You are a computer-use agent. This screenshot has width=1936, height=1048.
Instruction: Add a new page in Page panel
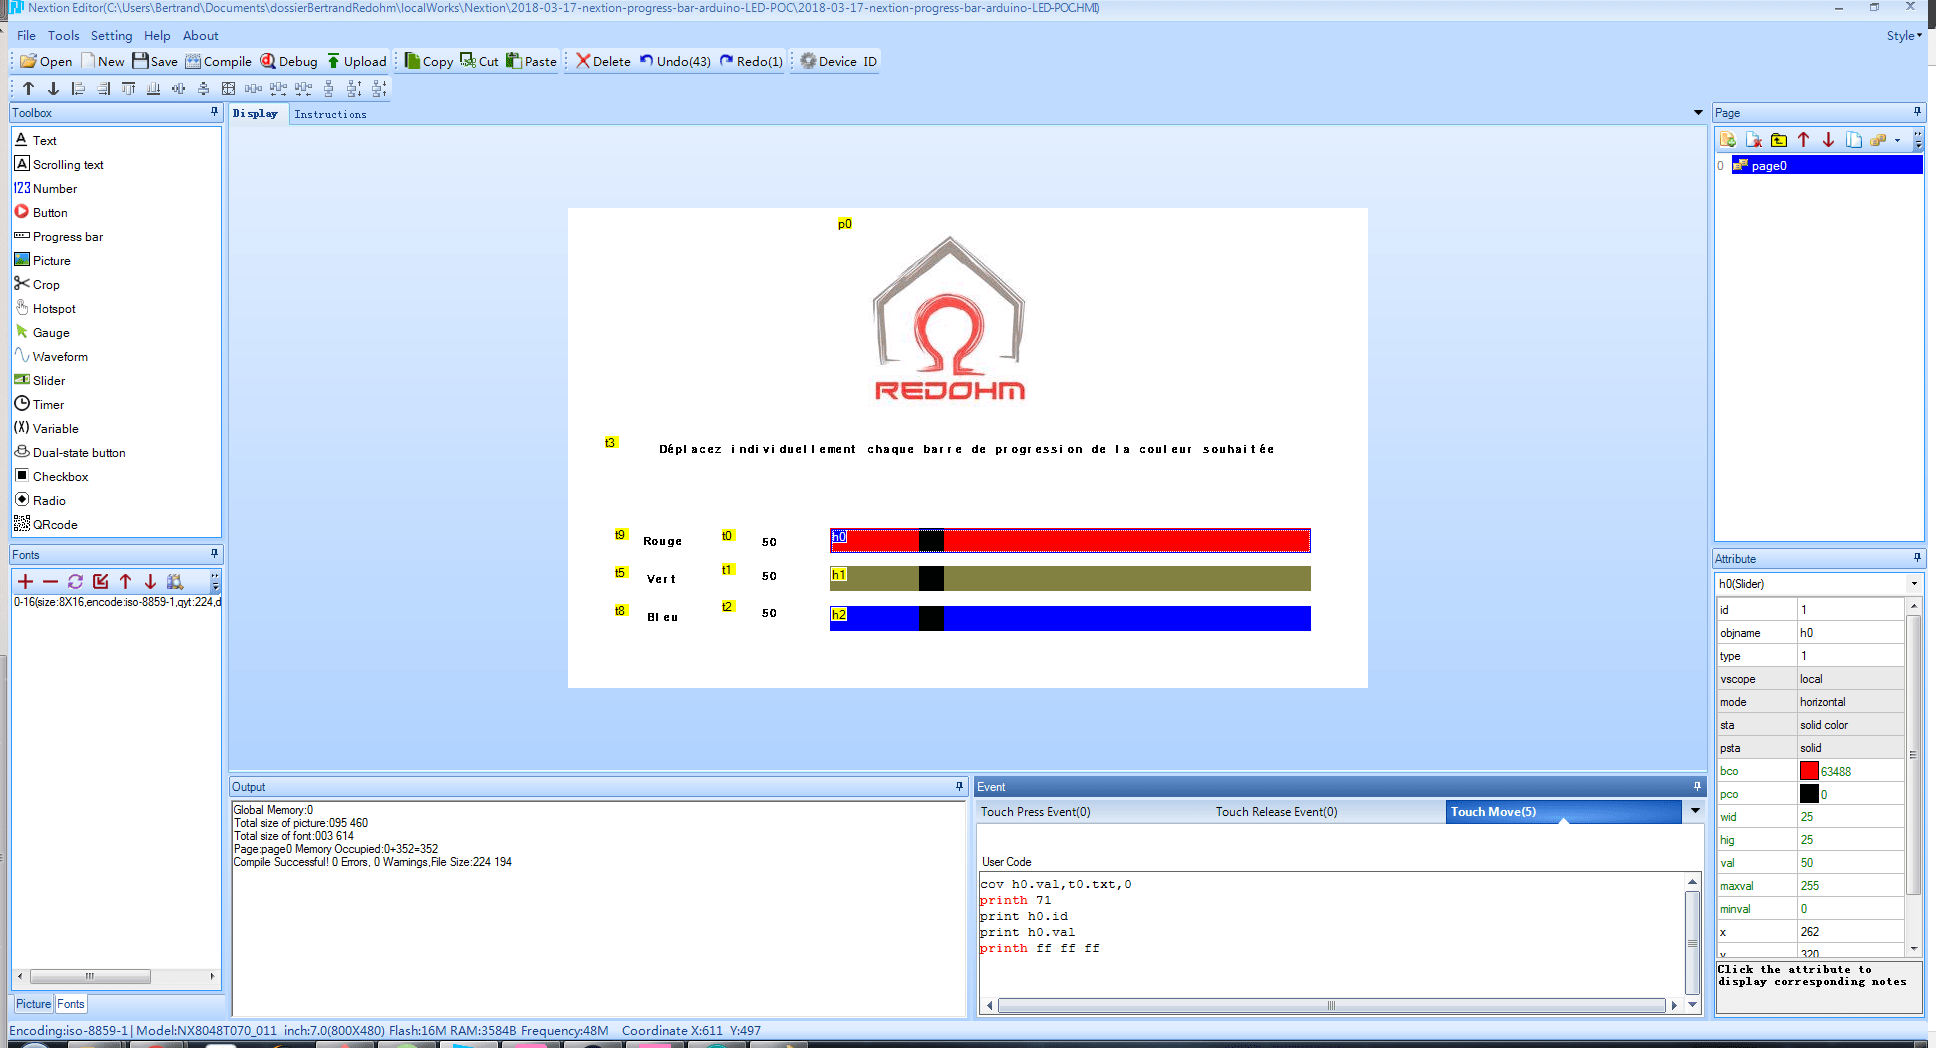pos(1728,140)
